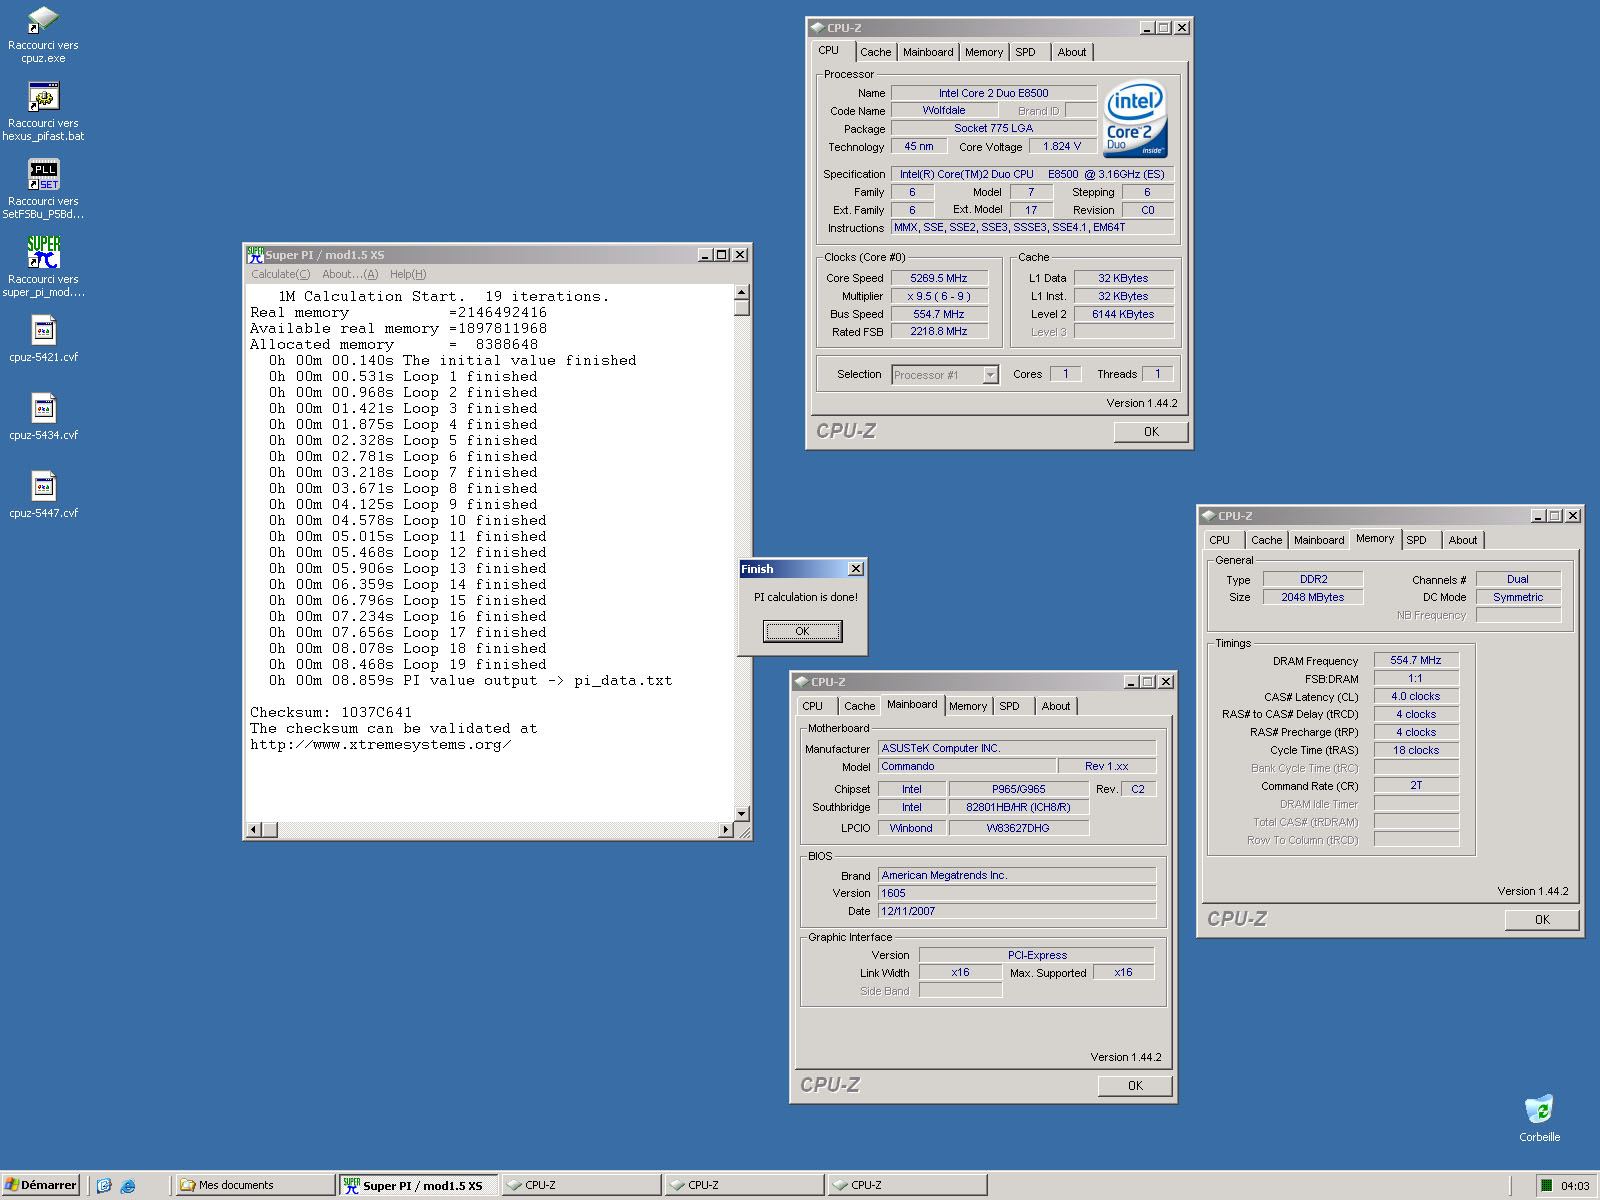1600x1200 pixels.
Task: Click the taskbar clock showing 04:03
Action: coord(1575,1186)
